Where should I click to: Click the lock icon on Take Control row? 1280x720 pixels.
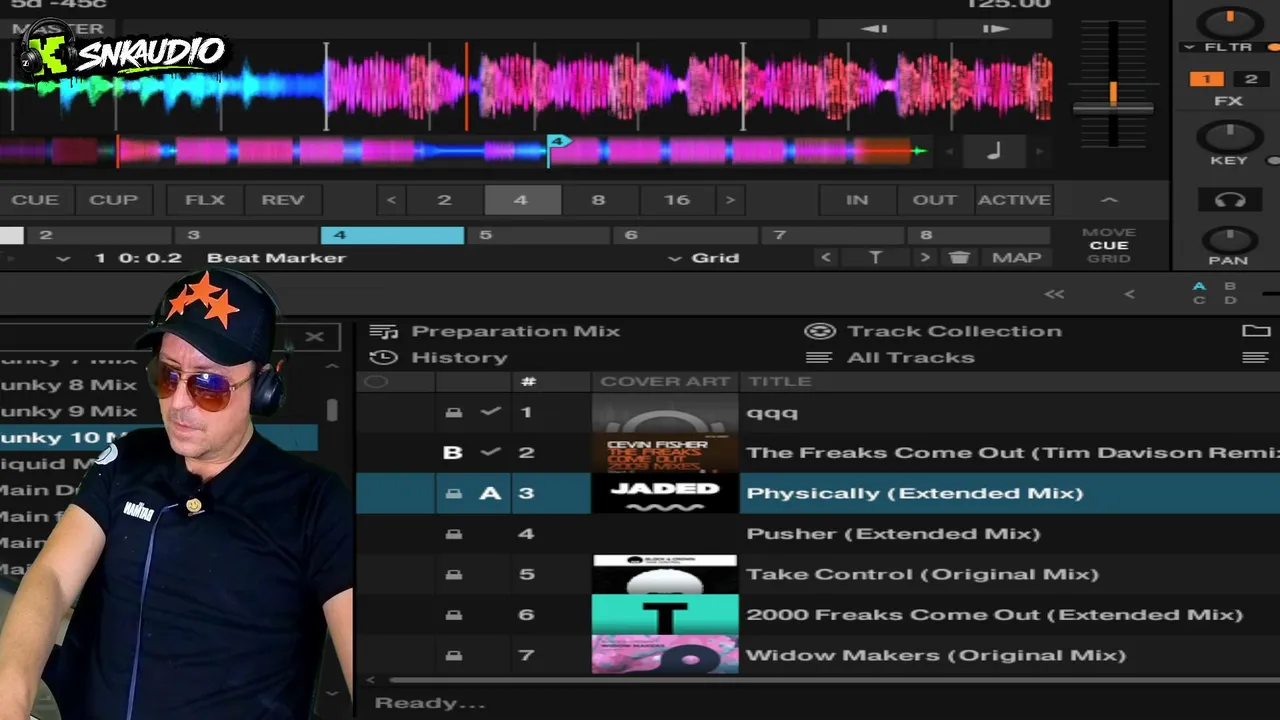[453, 574]
